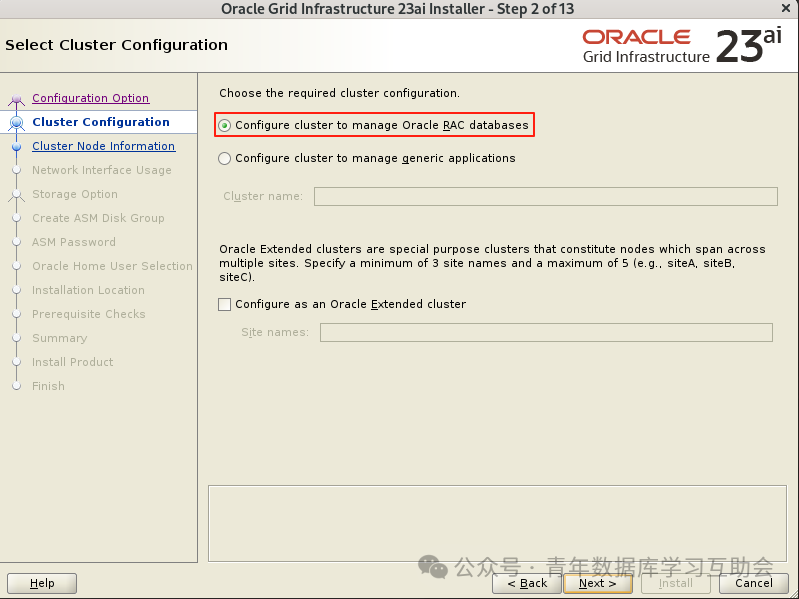Image resolution: width=799 pixels, height=599 pixels.
Task: Click the 'Finish' step text
Action: 48,386
